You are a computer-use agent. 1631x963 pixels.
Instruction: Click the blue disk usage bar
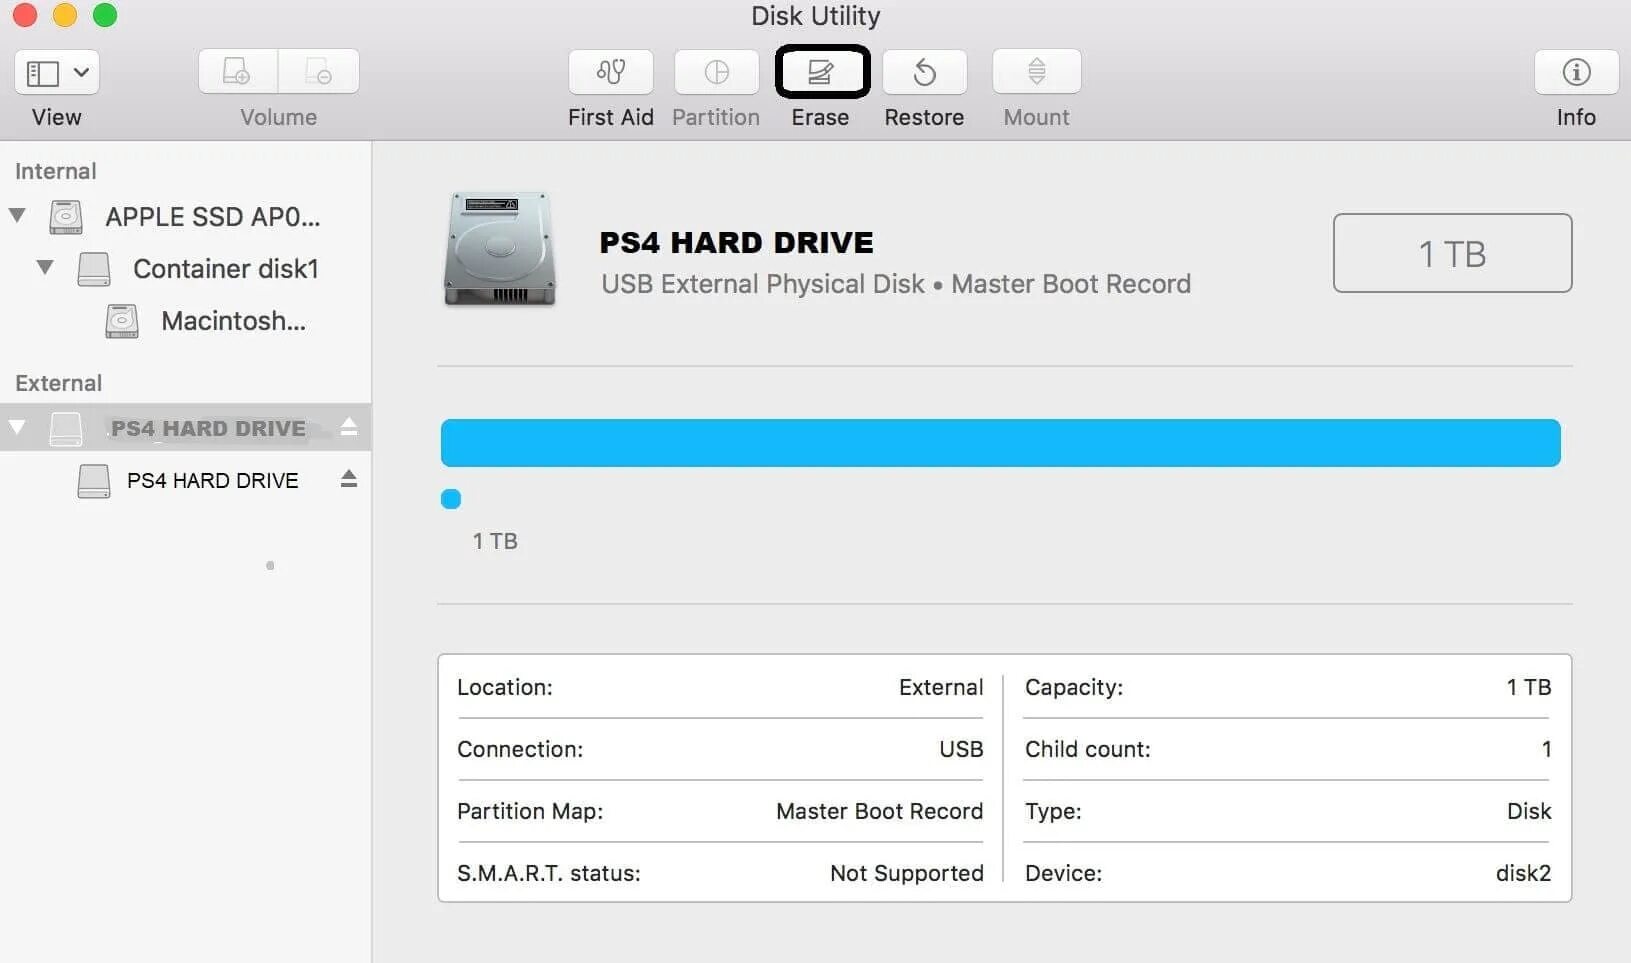1001,443
